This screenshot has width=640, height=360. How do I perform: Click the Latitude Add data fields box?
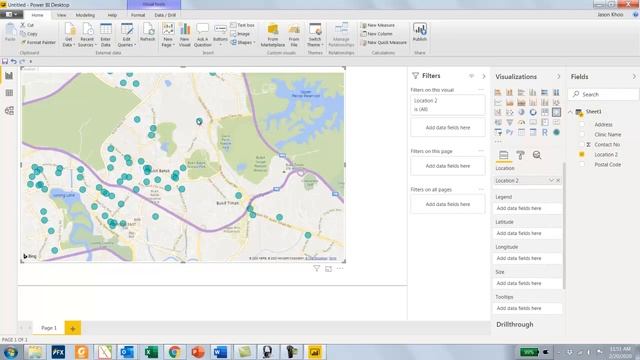click(x=527, y=233)
